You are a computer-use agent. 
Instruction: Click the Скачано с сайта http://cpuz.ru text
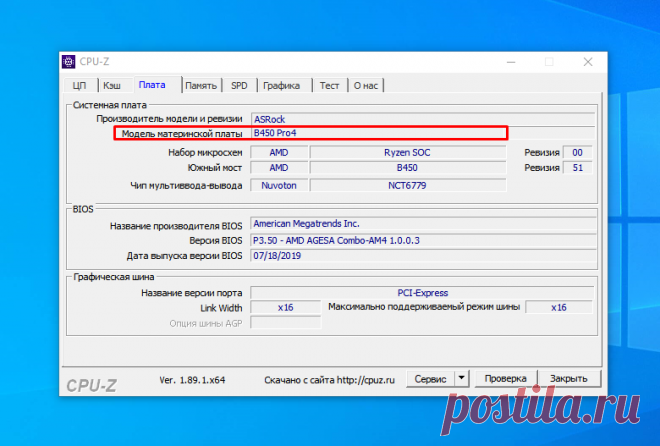[x=330, y=380]
